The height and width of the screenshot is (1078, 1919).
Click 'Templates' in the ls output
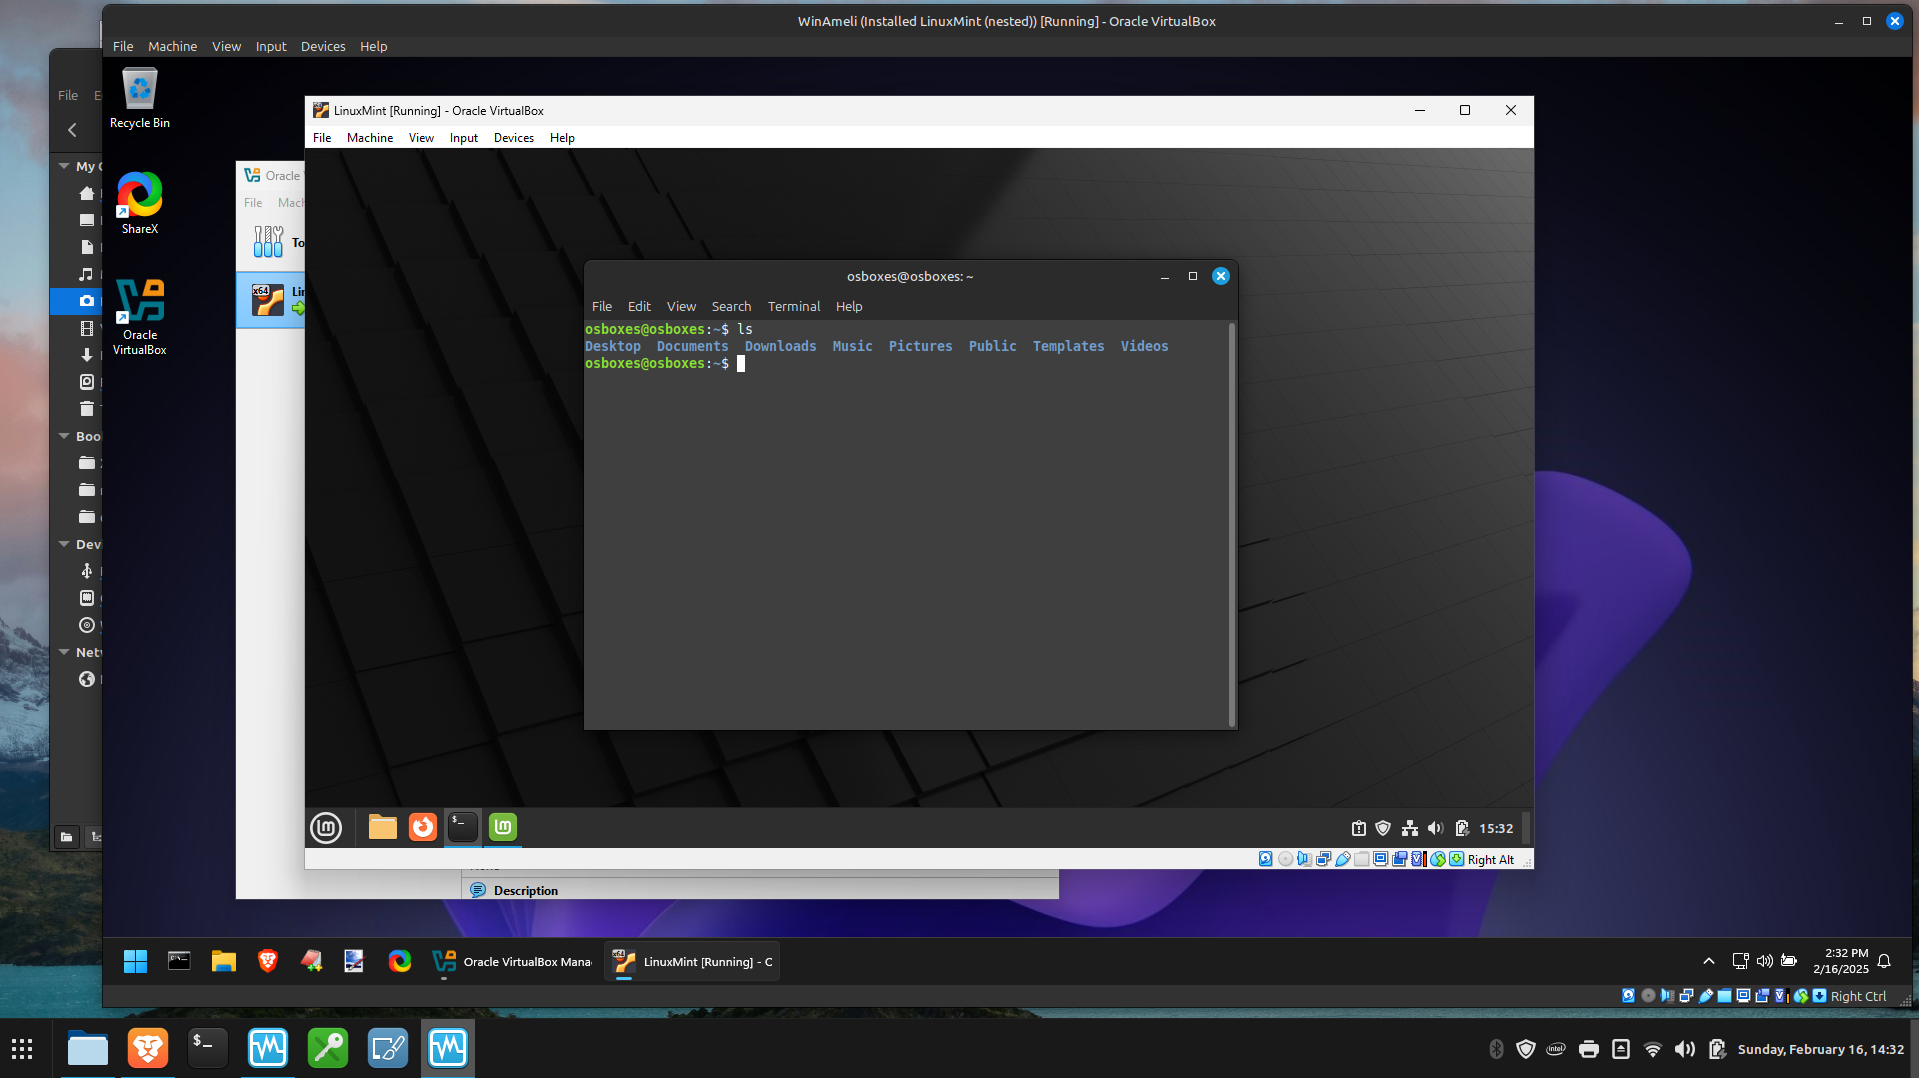(x=1068, y=346)
